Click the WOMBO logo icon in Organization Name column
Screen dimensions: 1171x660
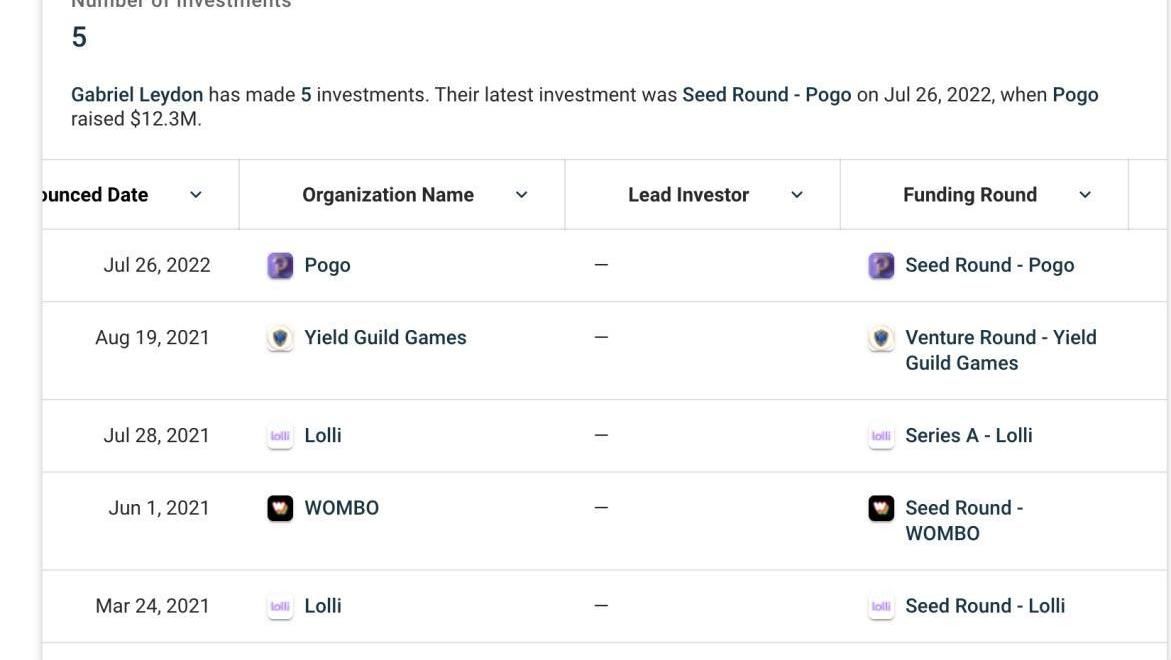[x=280, y=508]
